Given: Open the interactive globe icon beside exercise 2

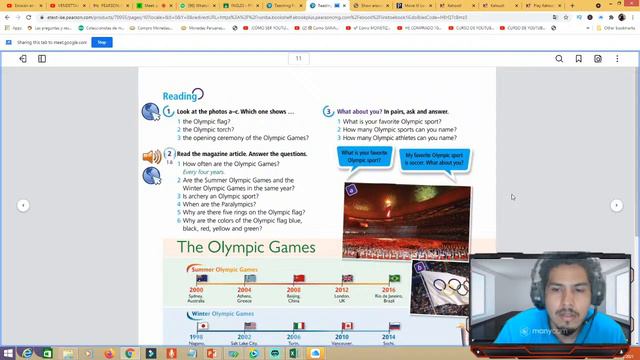Looking at the screenshot, I should [x=151, y=176].
